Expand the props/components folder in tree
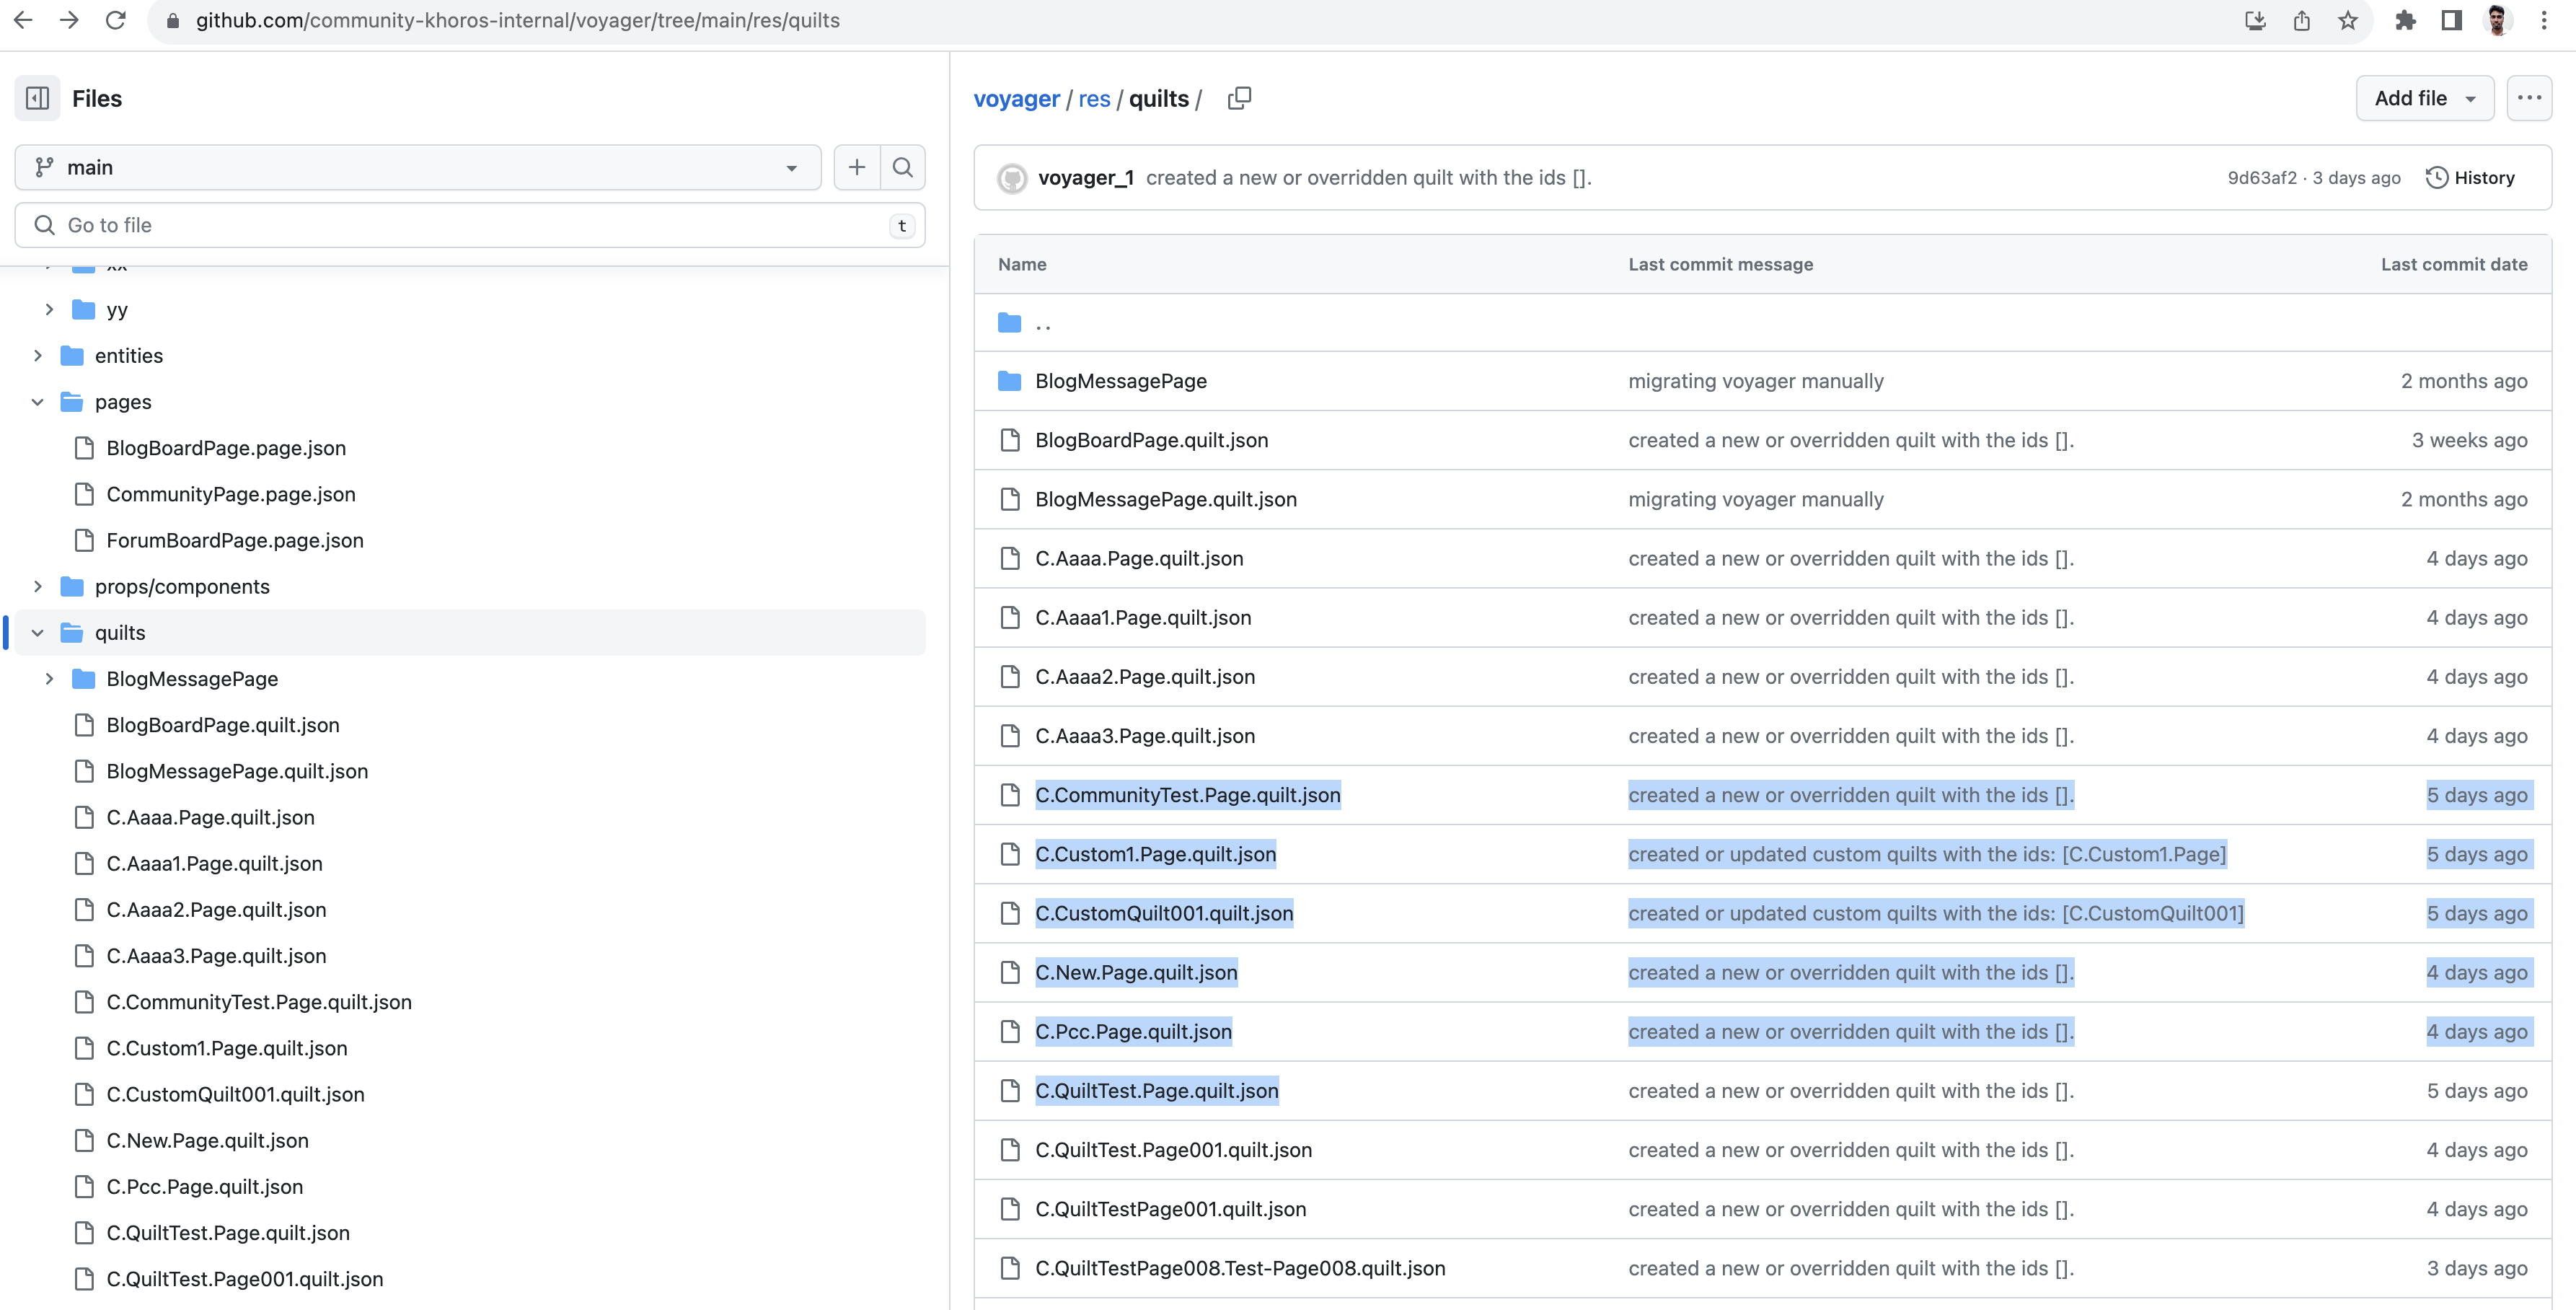2576x1310 pixels. (x=37, y=586)
